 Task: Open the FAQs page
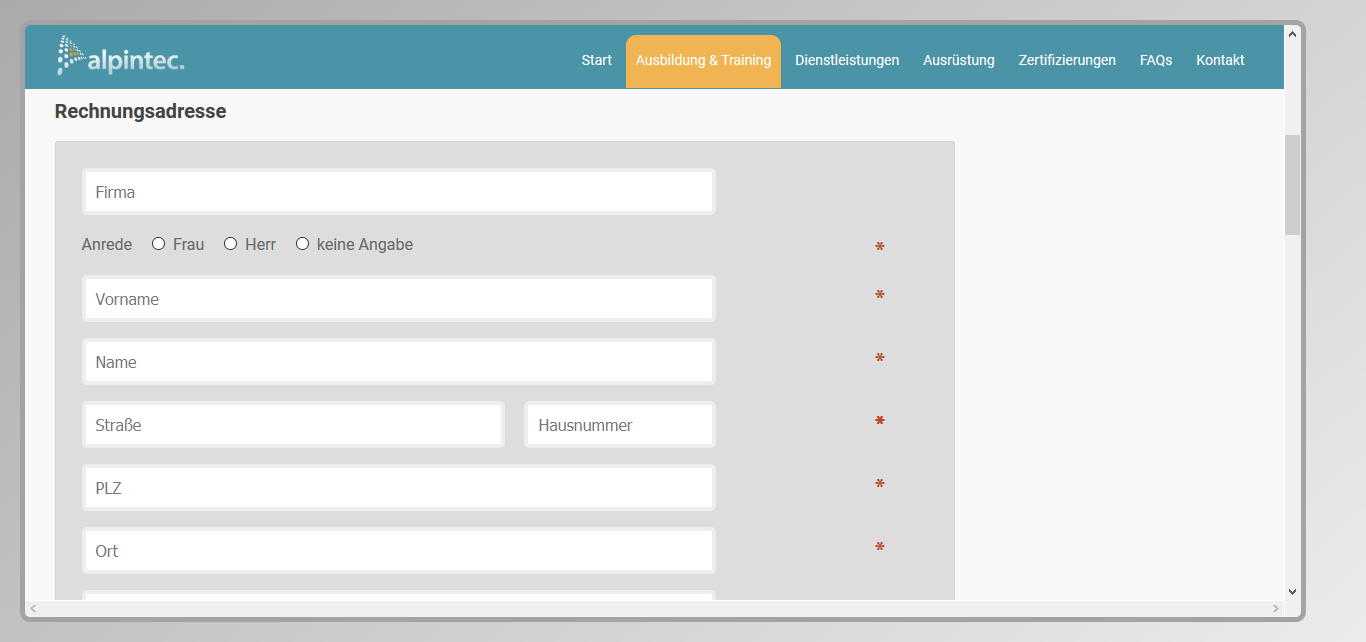click(1156, 60)
